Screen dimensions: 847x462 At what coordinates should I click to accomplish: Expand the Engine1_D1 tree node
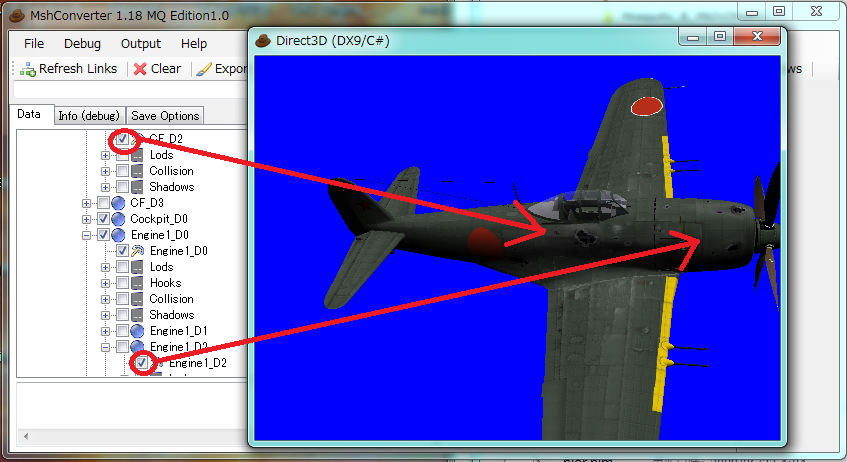(x=105, y=331)
